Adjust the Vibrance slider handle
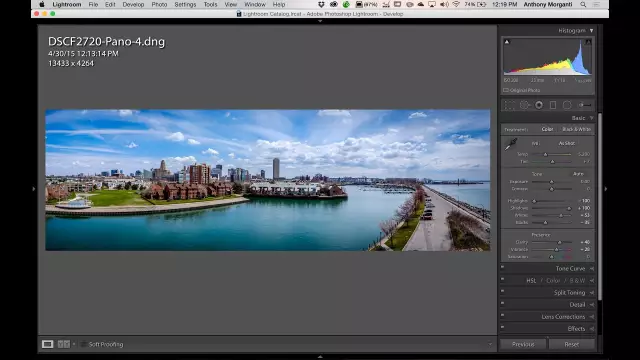 pyautogui.click(x=556, y=249)
